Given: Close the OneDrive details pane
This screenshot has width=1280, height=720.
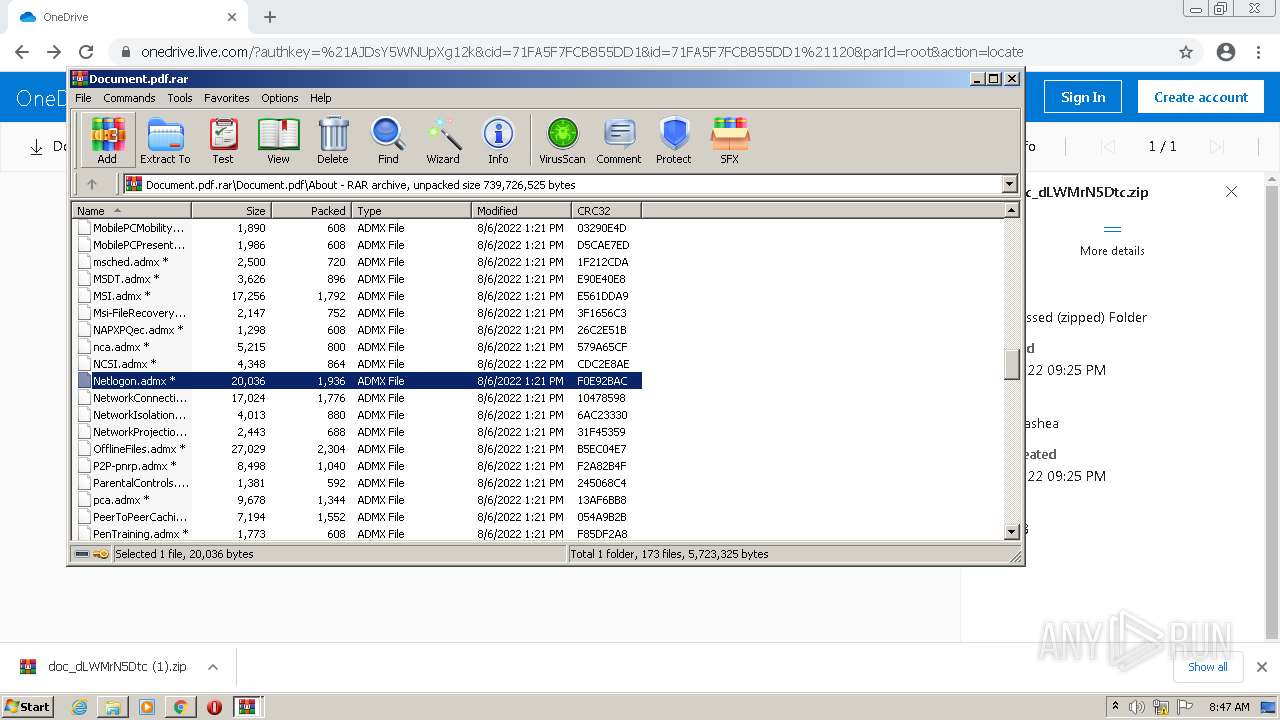Looking at the screenshot, I should tap(1231, 192).
